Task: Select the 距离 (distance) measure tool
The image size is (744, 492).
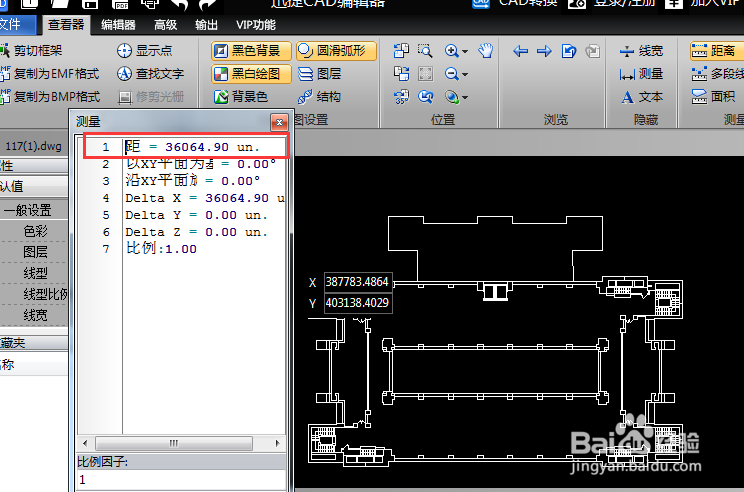Action: pyautogui.click(x=716, y=51)
